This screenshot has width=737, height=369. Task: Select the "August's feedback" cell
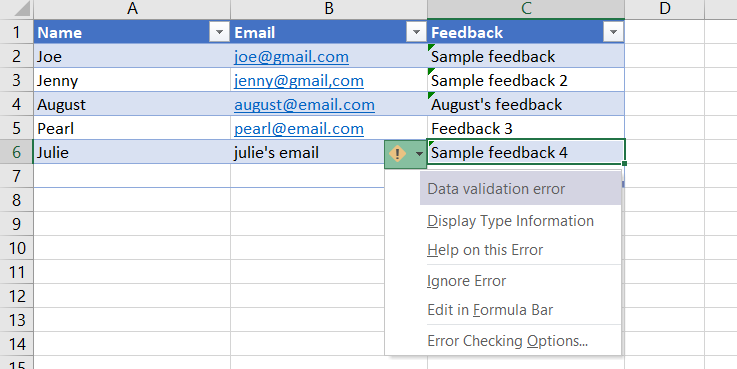[526, 104]
